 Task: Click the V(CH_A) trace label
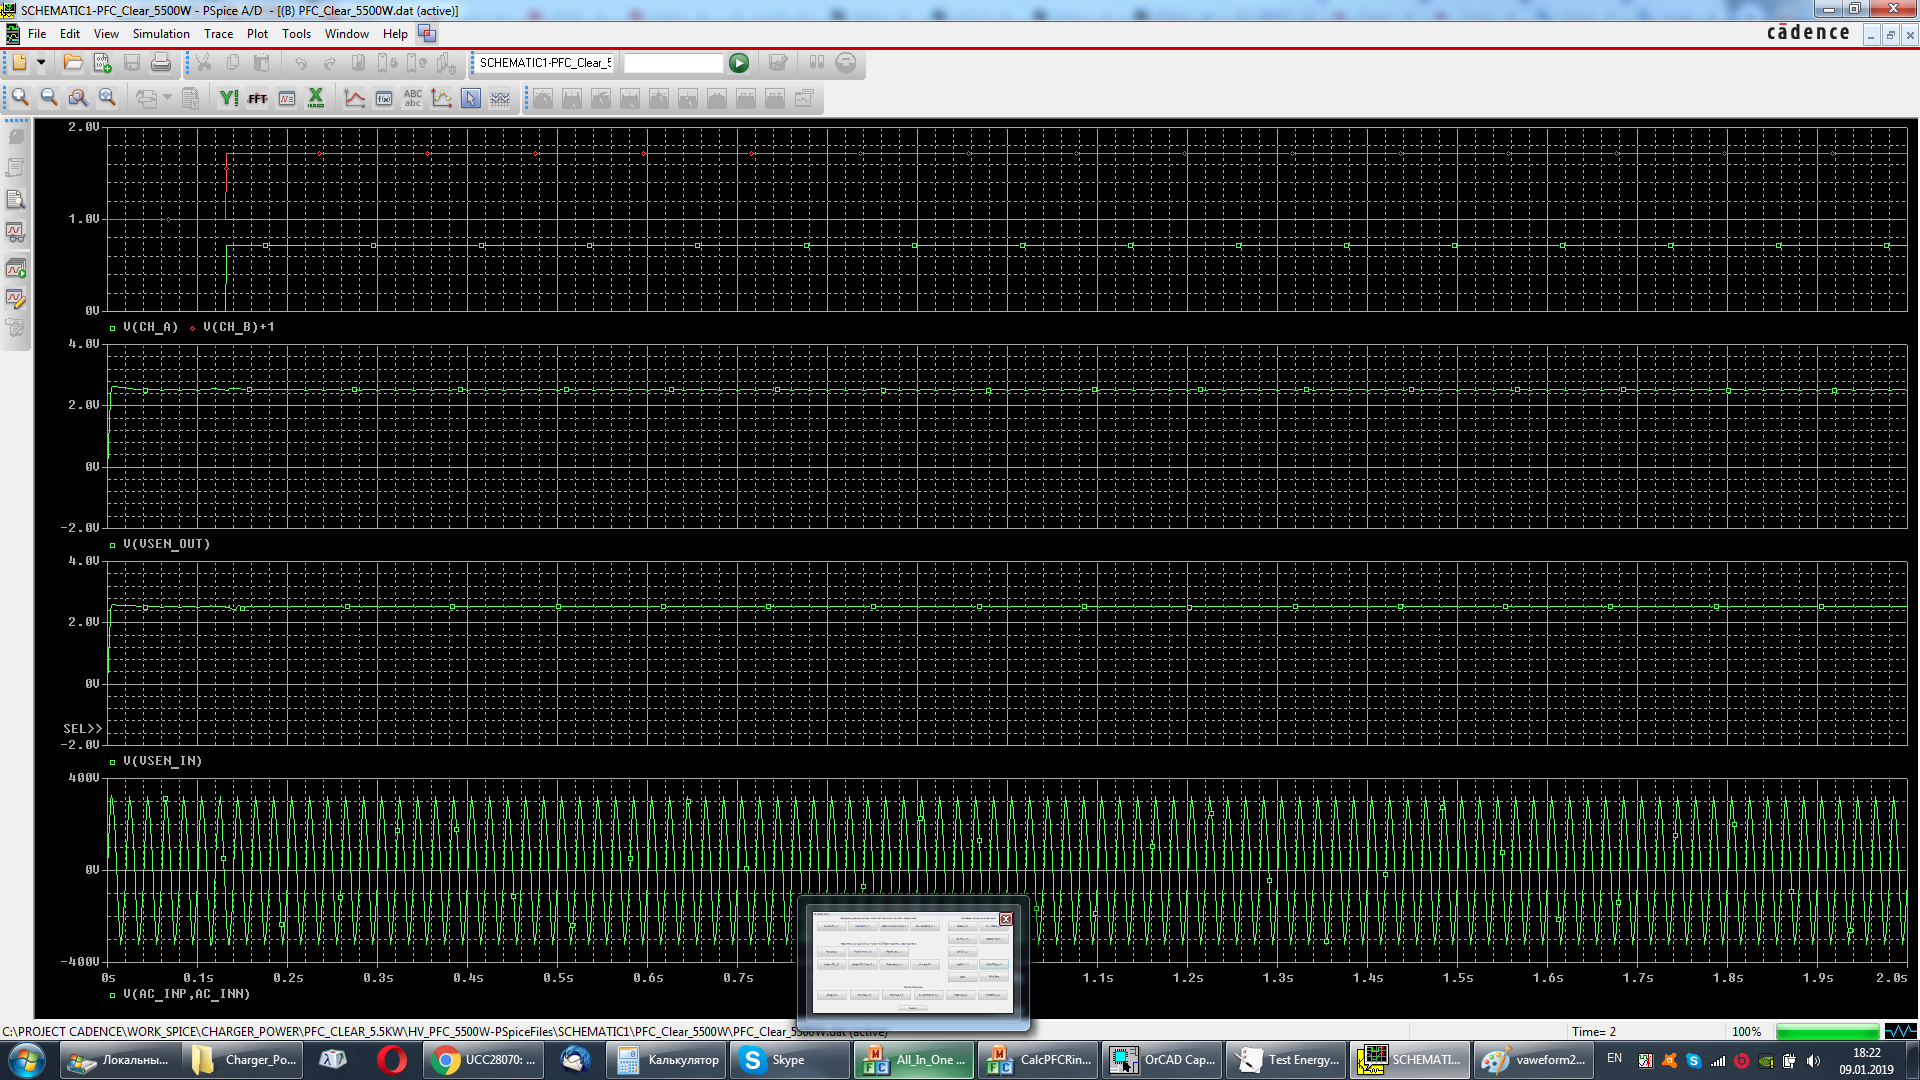150,327
